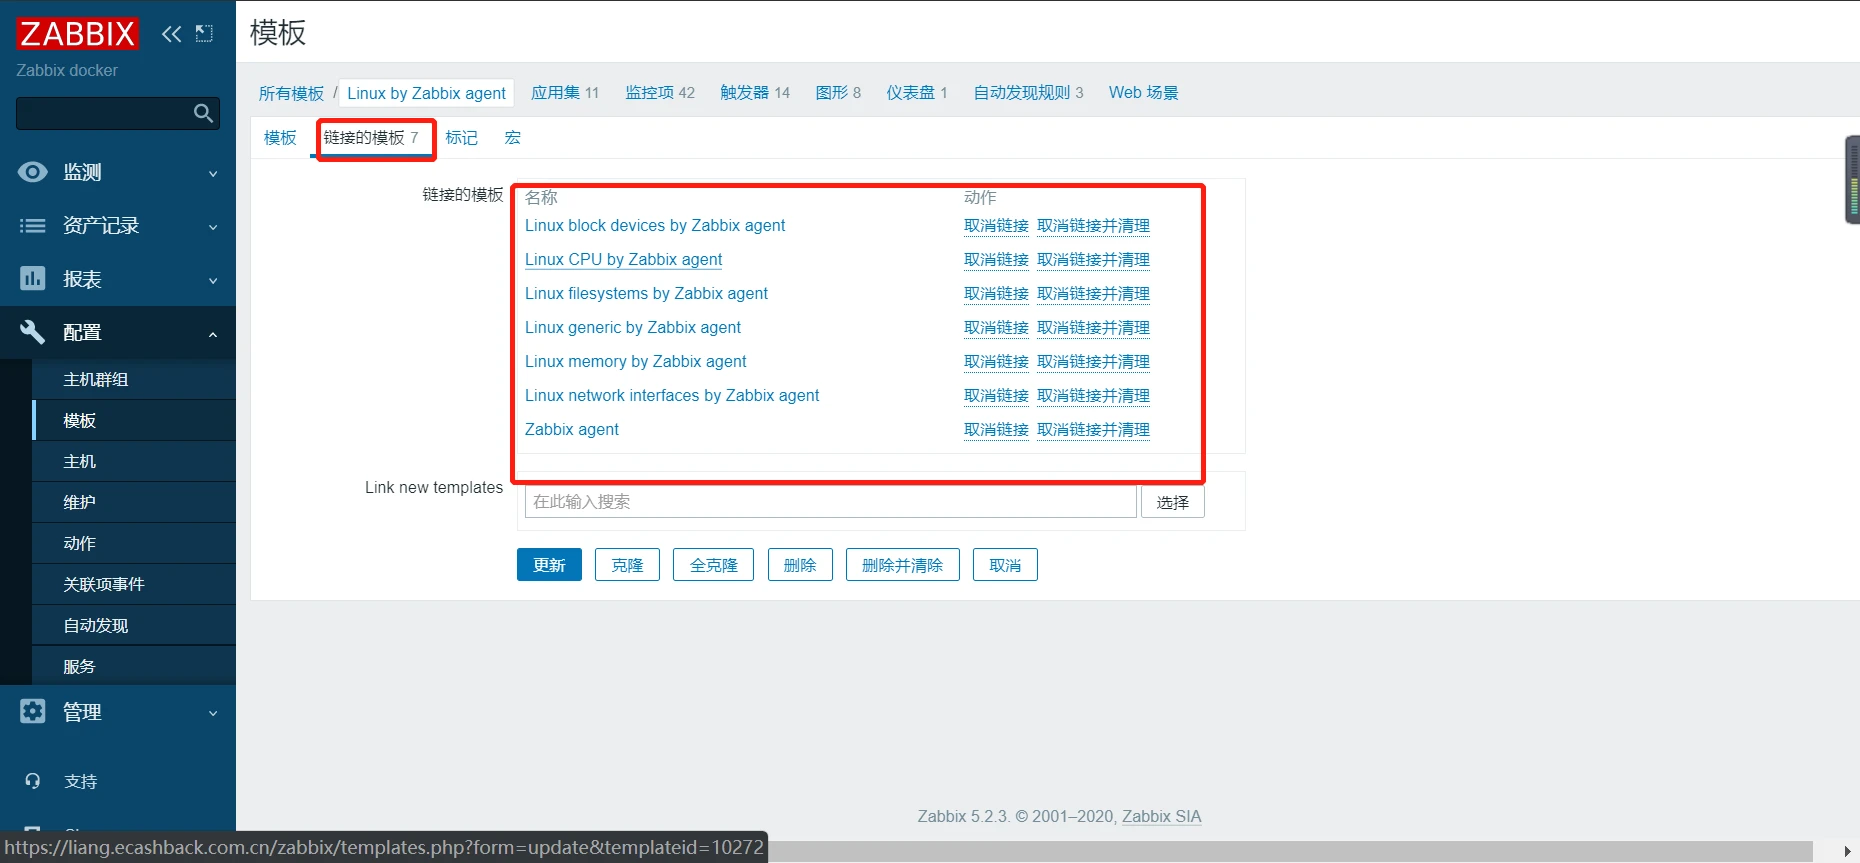Click the list icon beside 资产记录
This screenshot has width=1860, height=863.
pos(33,226)
